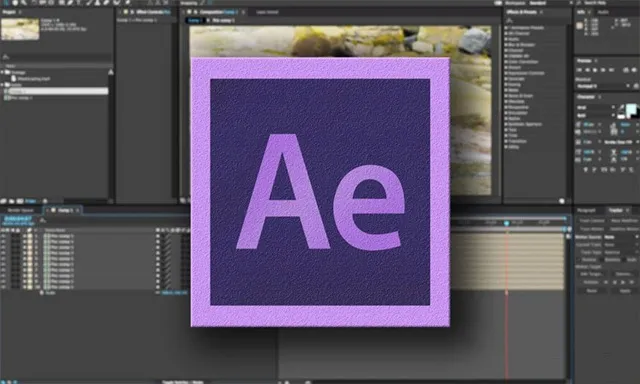Select the Zoom magnifier tool in toolbar
640x384 pixels.
coord(24,3)
